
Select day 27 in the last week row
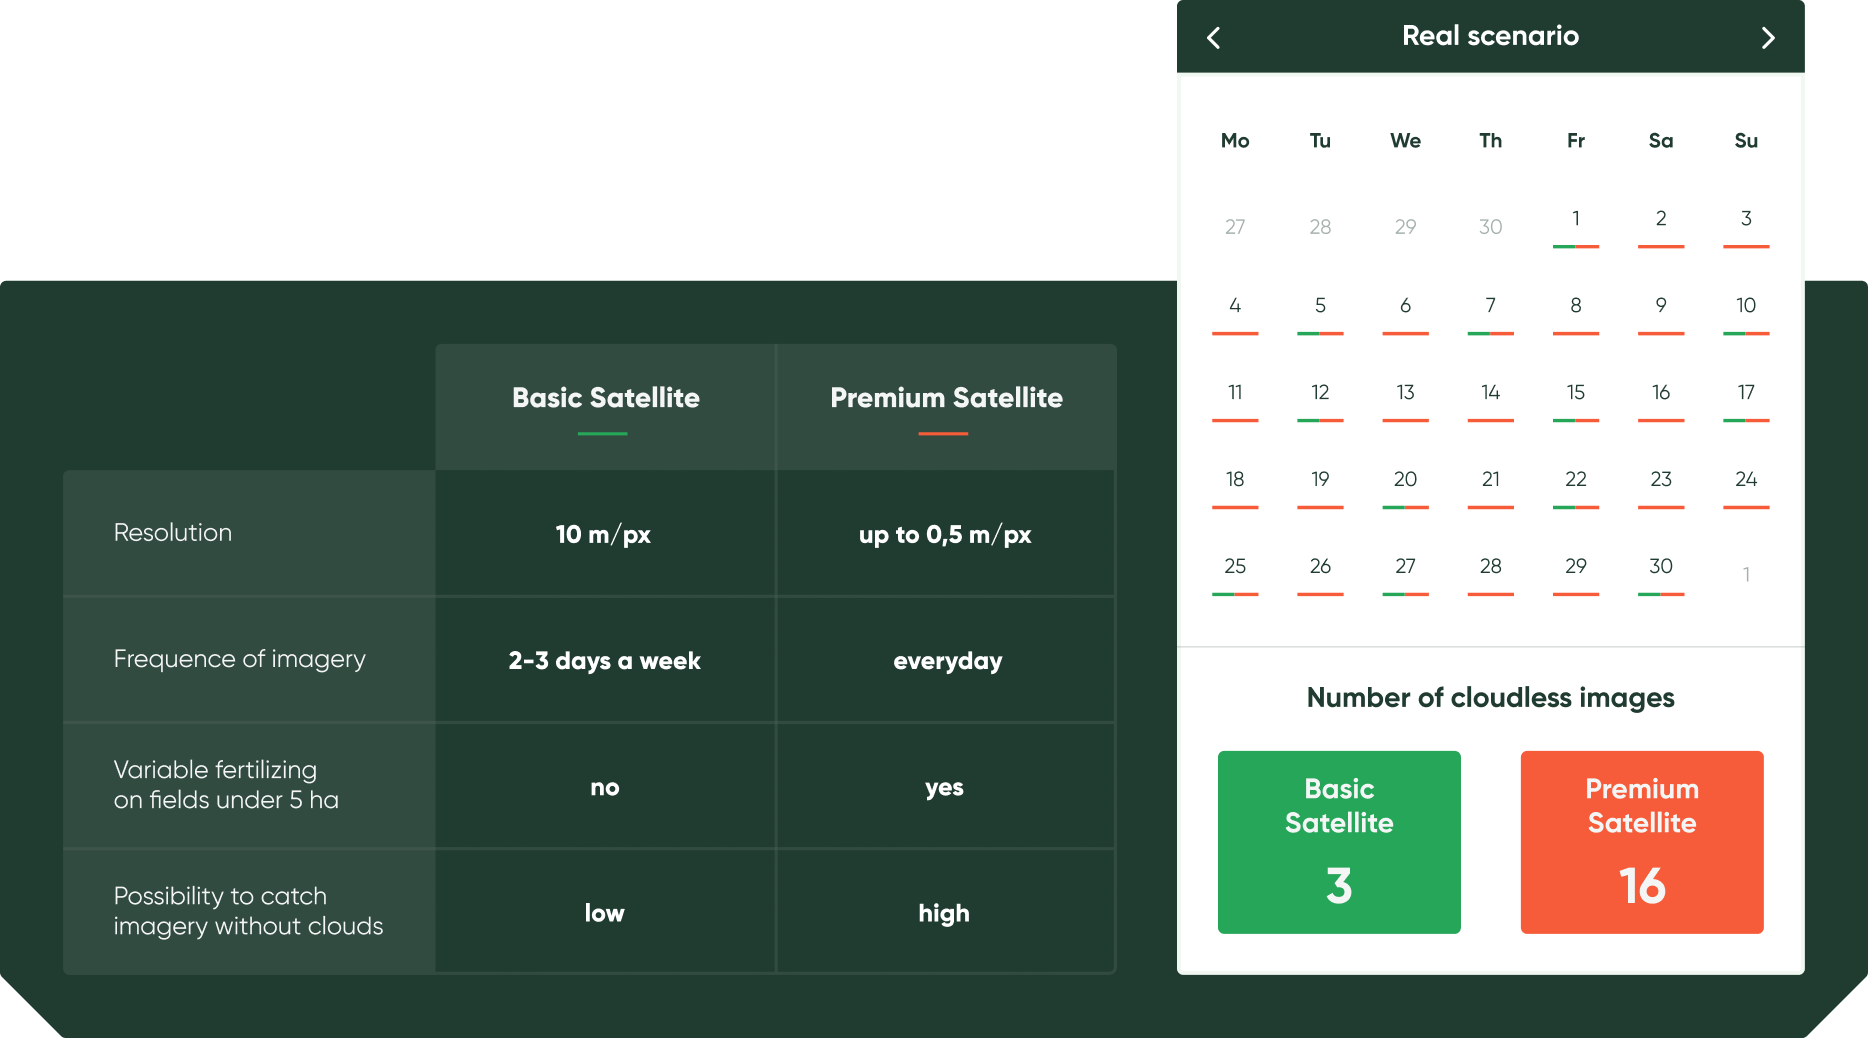[1405, 574]
